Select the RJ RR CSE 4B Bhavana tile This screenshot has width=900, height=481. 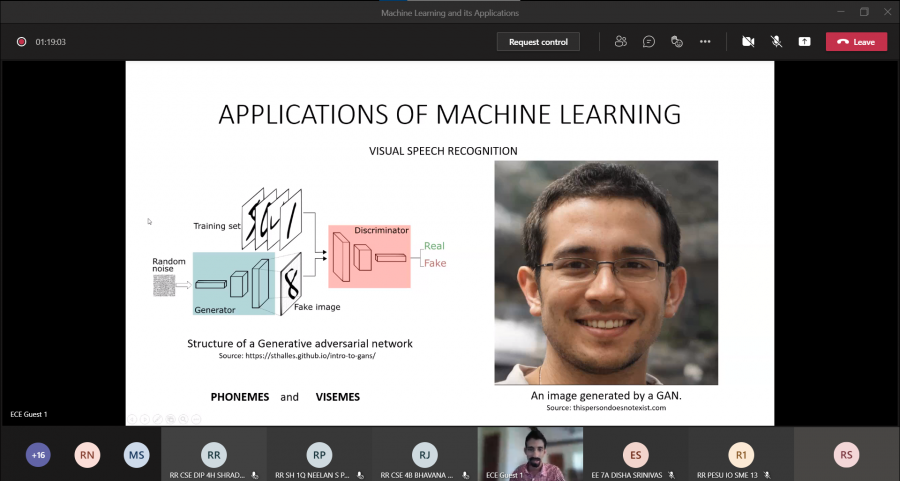click(424, 455)
